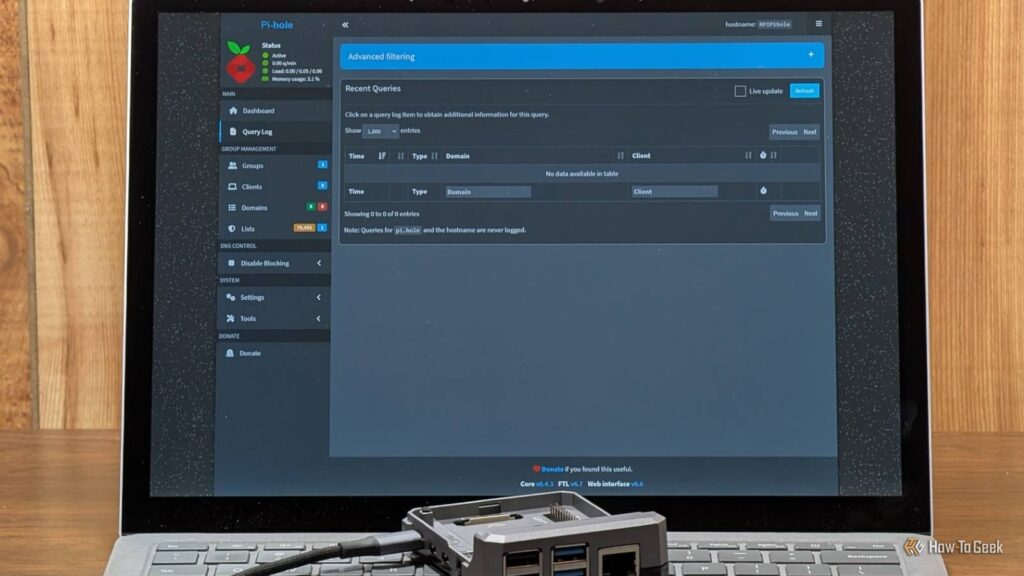The height and width of the screenshot is (576, 1024).
Task: Open Dashboard via the home icon
Action: pos(233,111)
